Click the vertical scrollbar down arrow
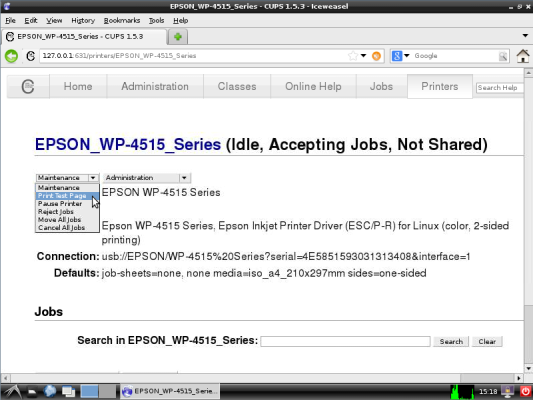This screenshot has height=400, width=533. pos(528,369)
